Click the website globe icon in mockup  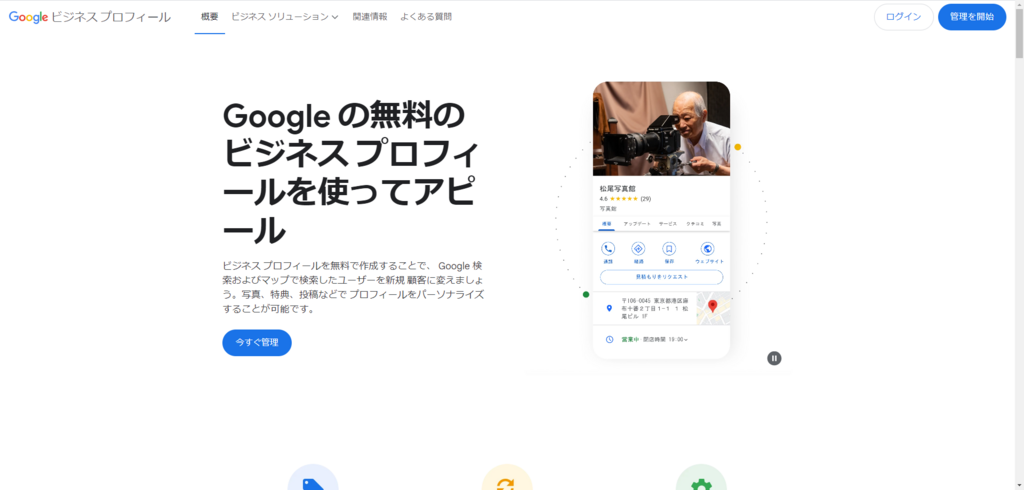[707, 248]
